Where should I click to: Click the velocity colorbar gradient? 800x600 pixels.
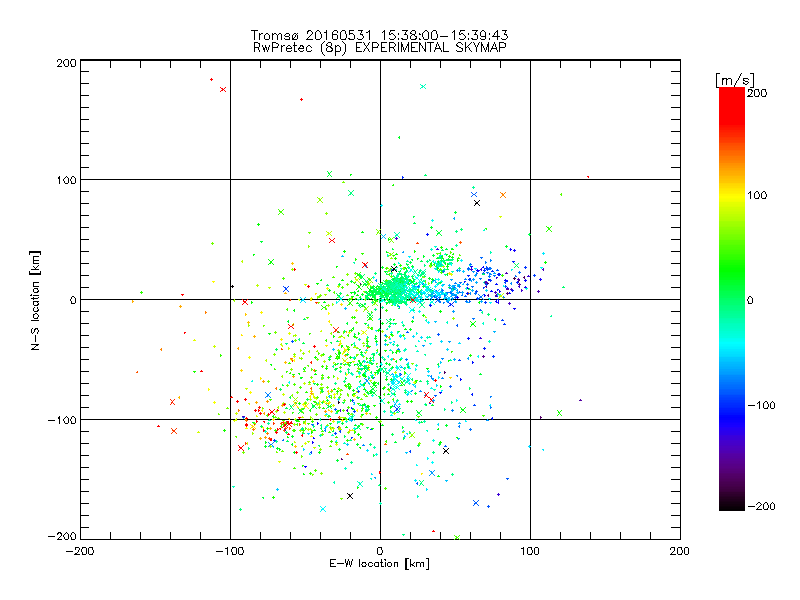click(x=732, y=299)
